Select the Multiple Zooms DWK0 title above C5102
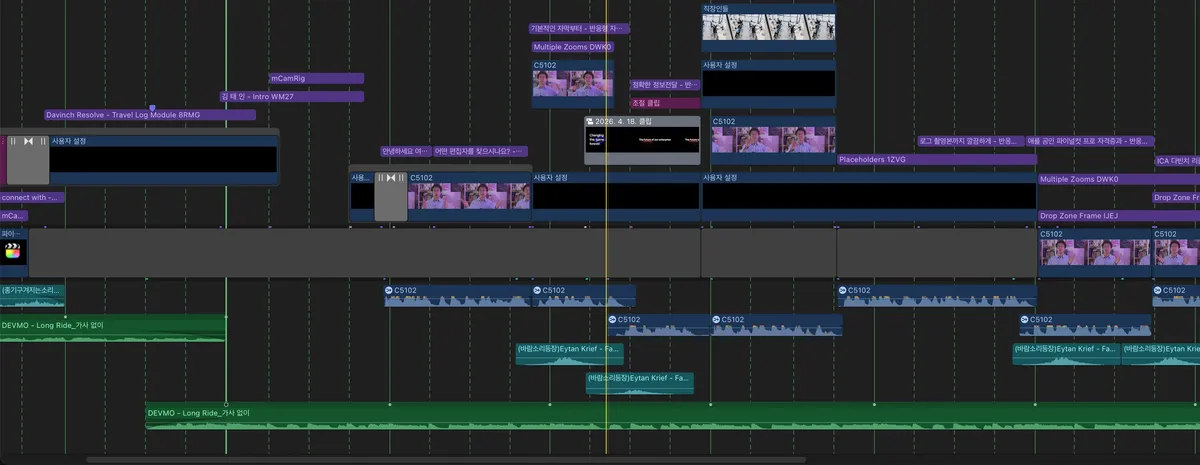Screen dimensions: 1200x465 coord(572,46)
